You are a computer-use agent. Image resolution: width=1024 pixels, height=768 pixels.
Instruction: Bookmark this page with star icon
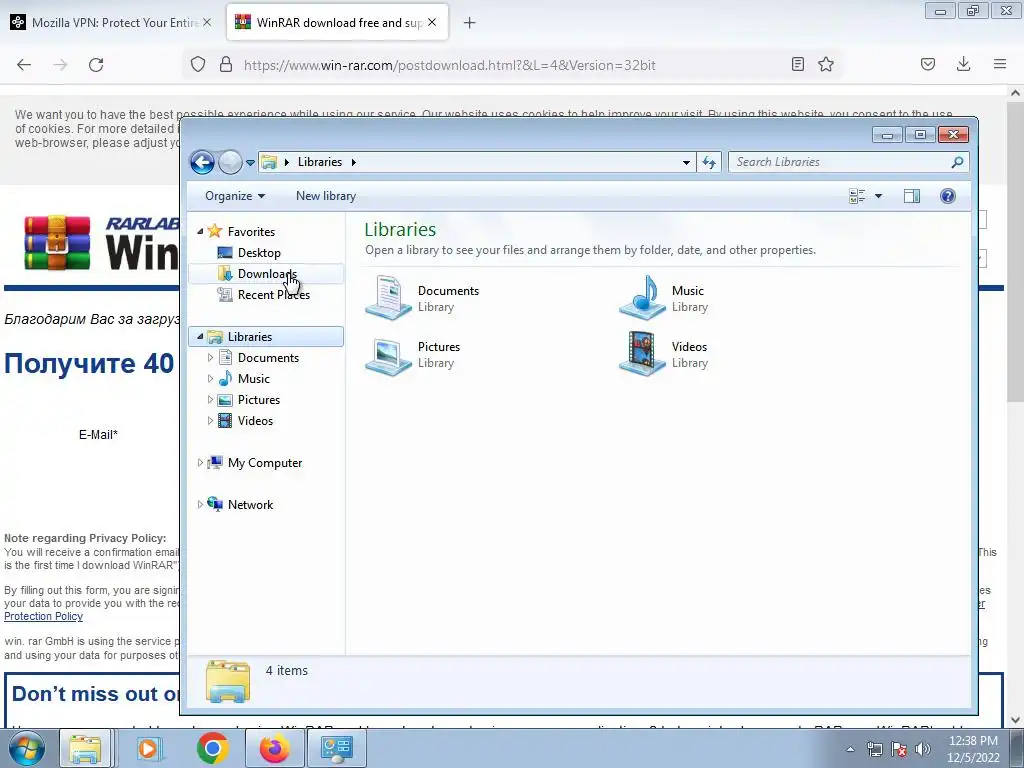click(825, 64)
